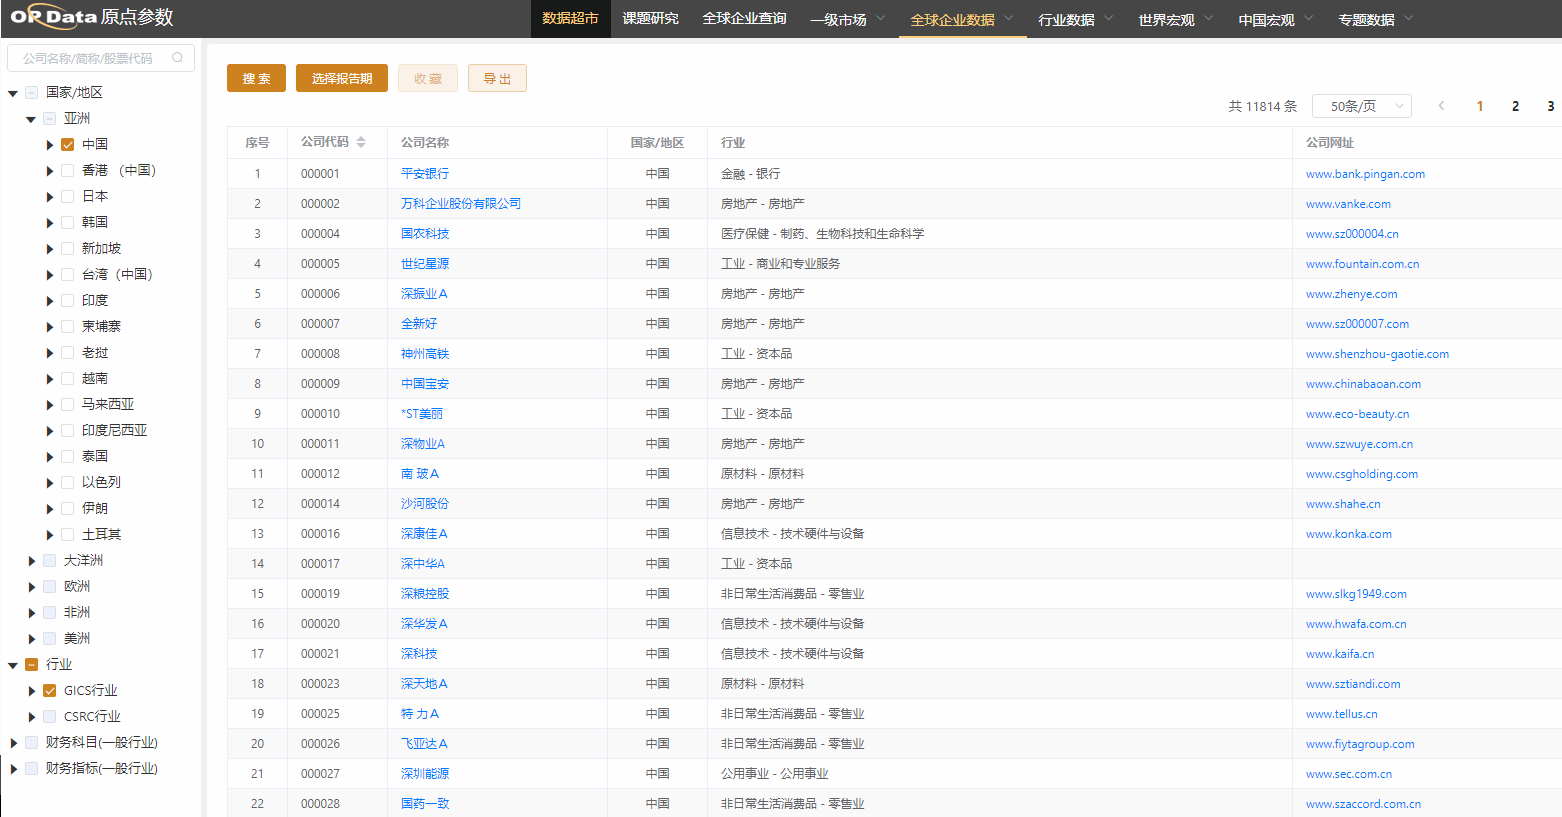Toggle the GICS行业 checkbox
The height and width of the screenshot is (817, 1562).
click(50, 690)
